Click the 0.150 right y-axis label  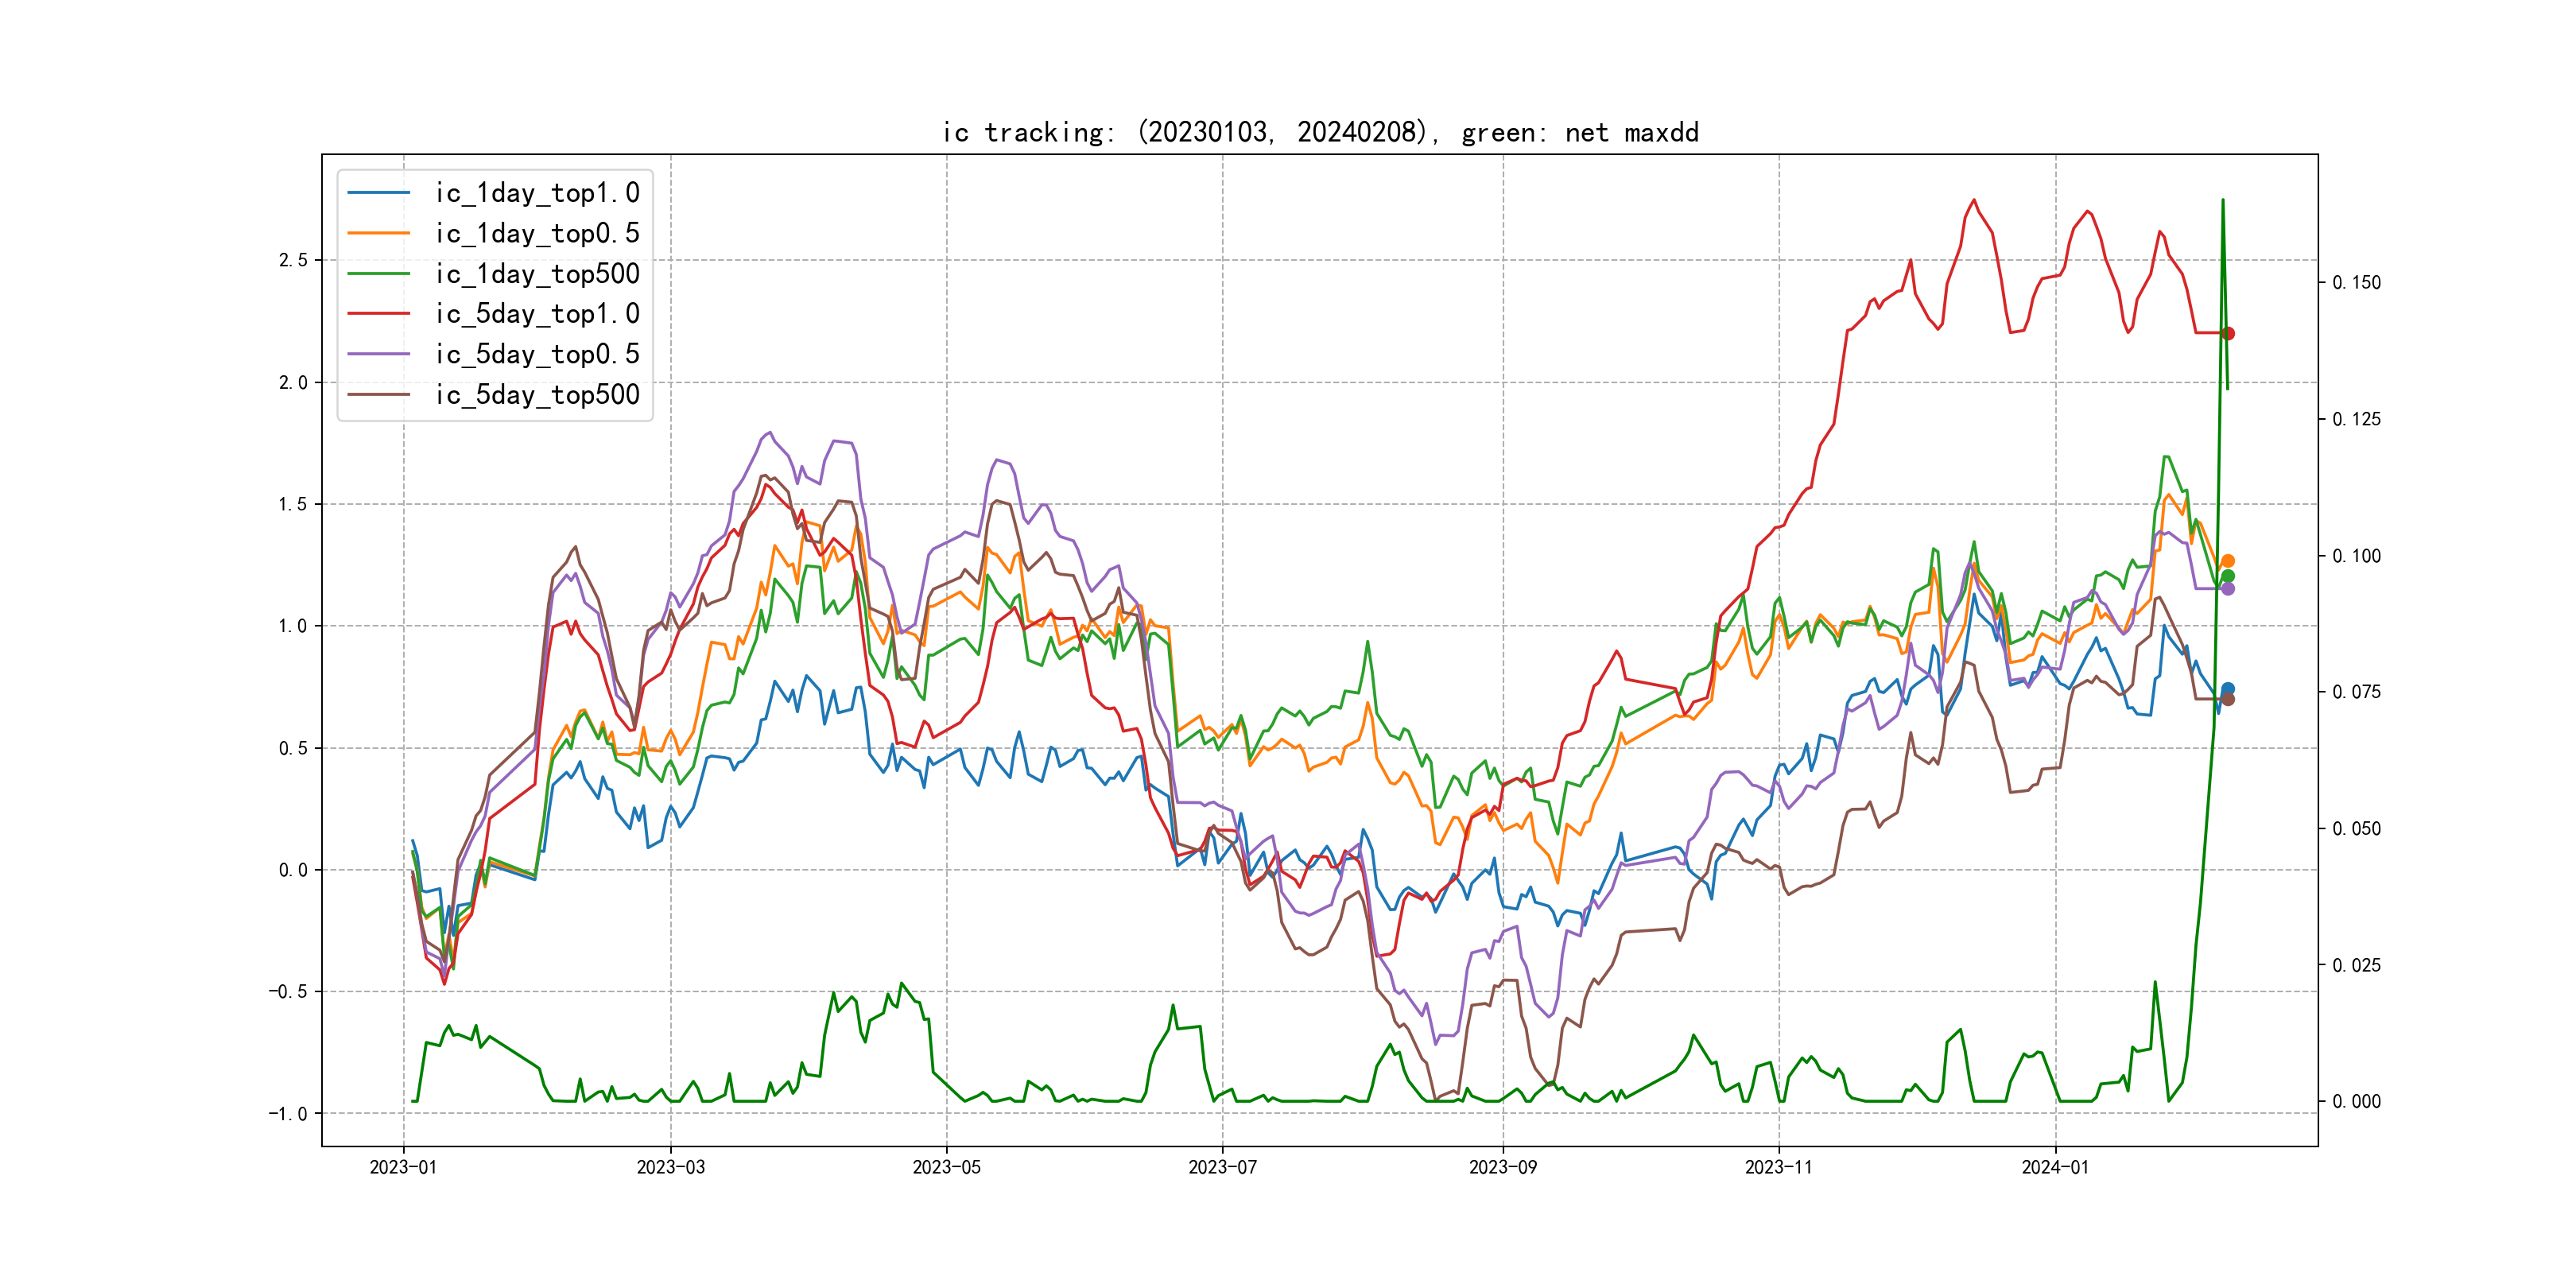click(x=2356, y=283)
